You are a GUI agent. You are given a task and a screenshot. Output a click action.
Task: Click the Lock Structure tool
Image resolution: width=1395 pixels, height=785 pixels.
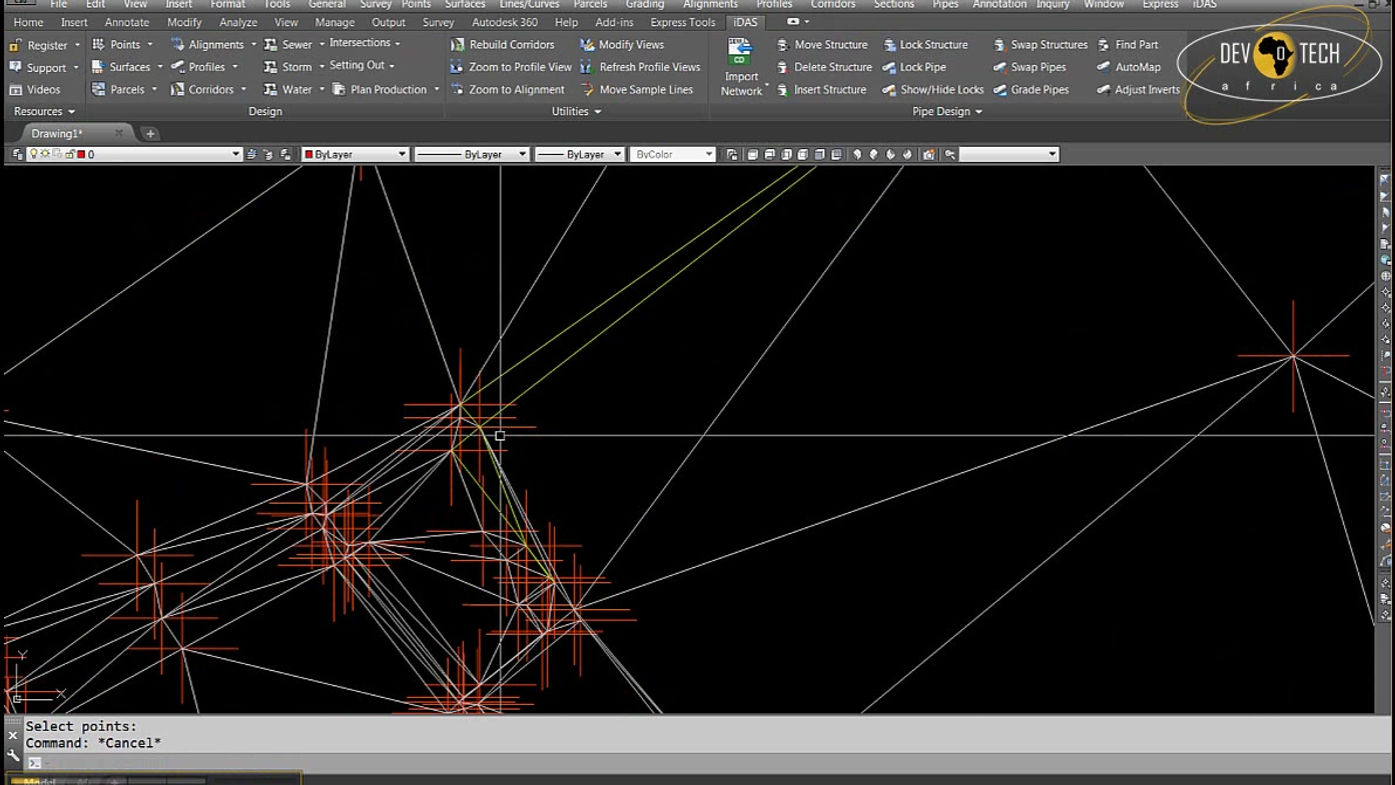(924, 45)
